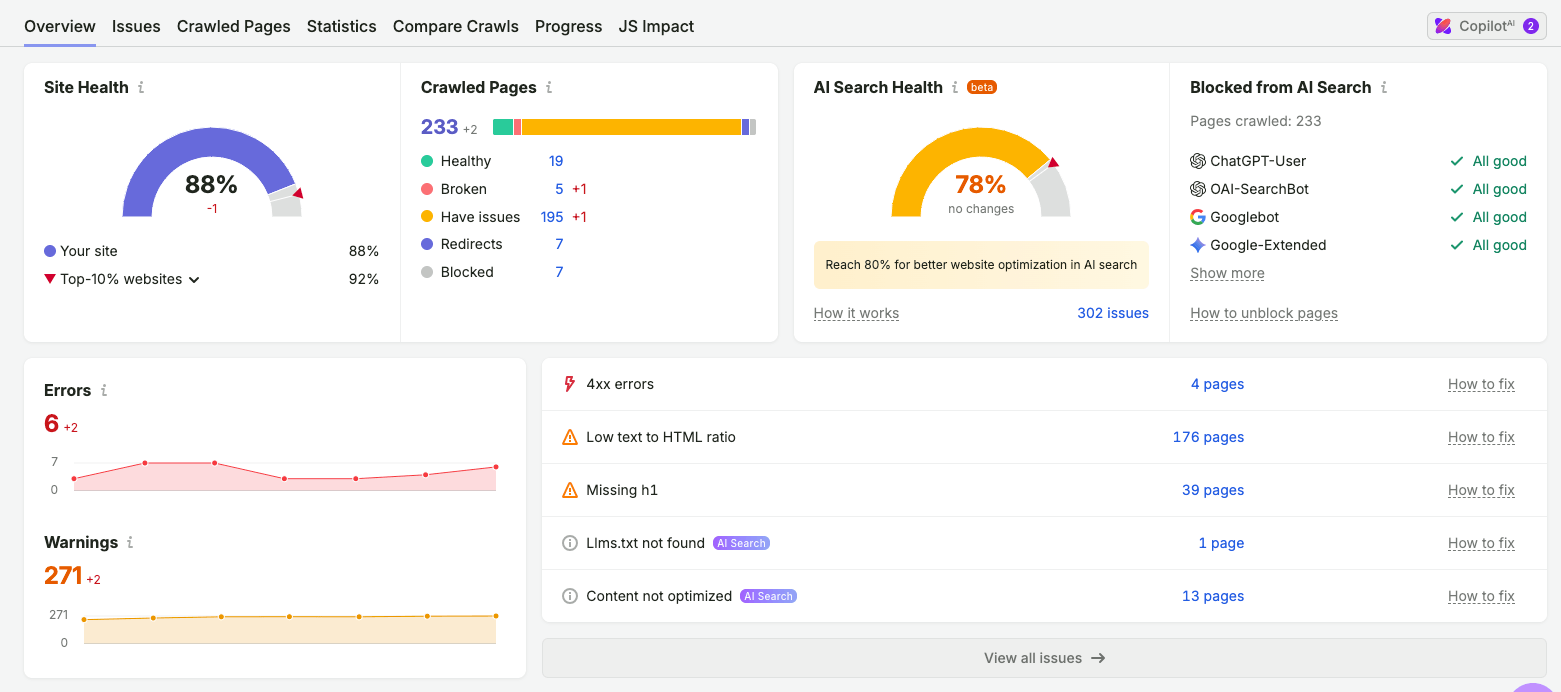Click info circle icon for Content not optimized

pos(570,596)
